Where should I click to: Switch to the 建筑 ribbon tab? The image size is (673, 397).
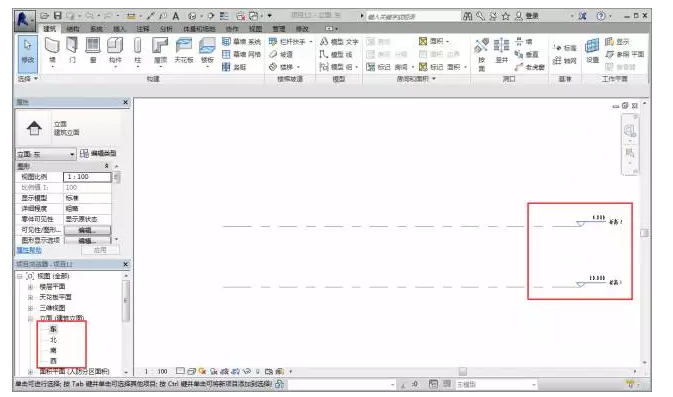(x=49, y=29)
